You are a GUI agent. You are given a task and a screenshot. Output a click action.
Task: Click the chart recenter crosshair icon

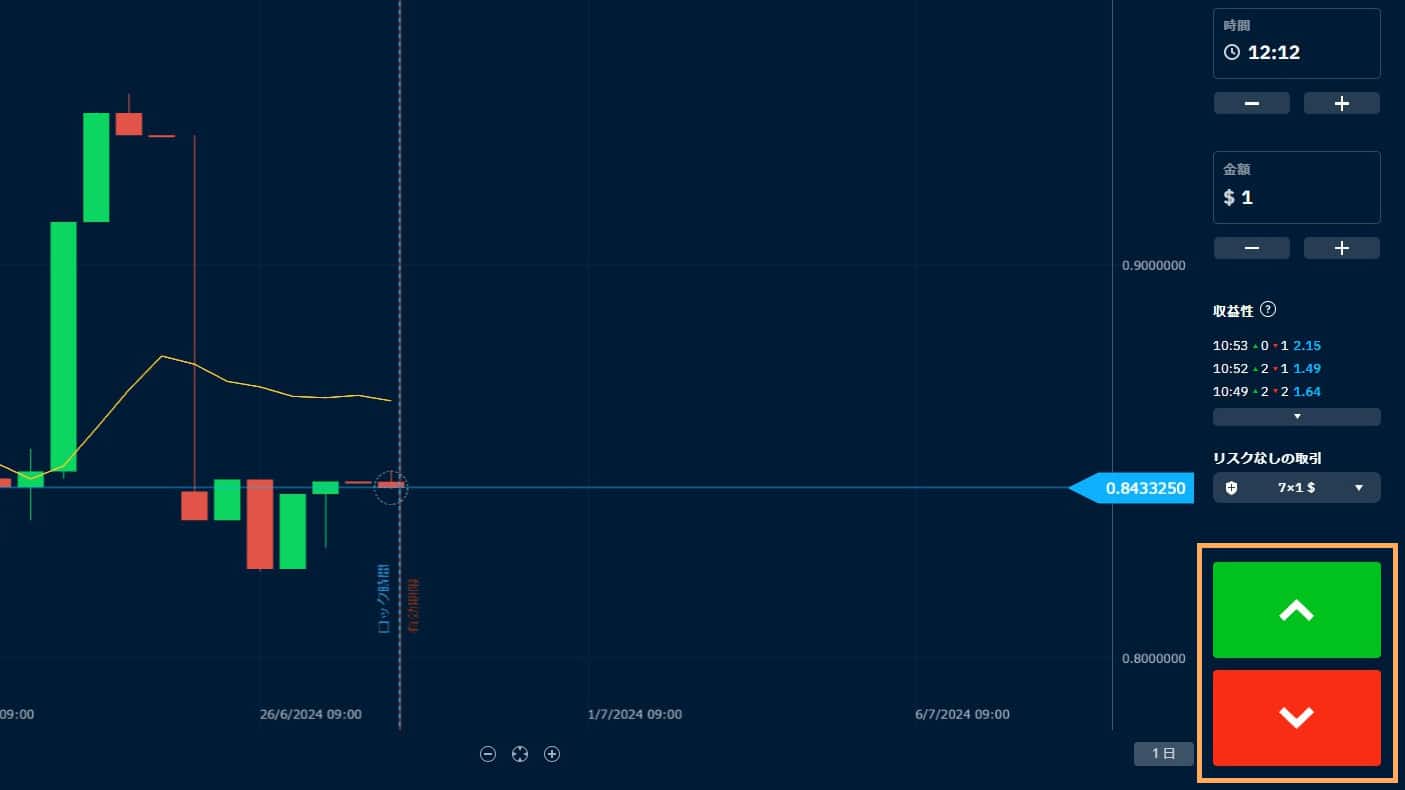tap(520, 754)
